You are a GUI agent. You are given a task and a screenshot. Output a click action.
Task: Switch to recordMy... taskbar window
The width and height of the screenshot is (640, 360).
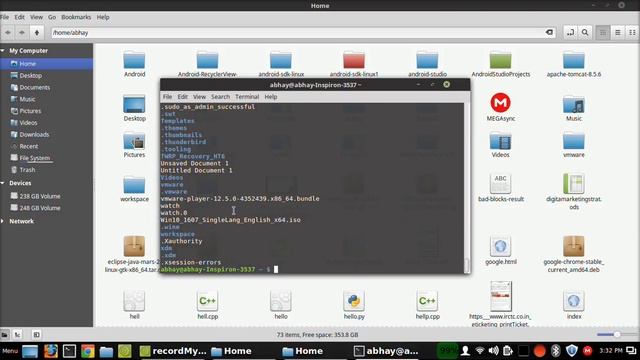pyautogui.click(x=173, y=351)
